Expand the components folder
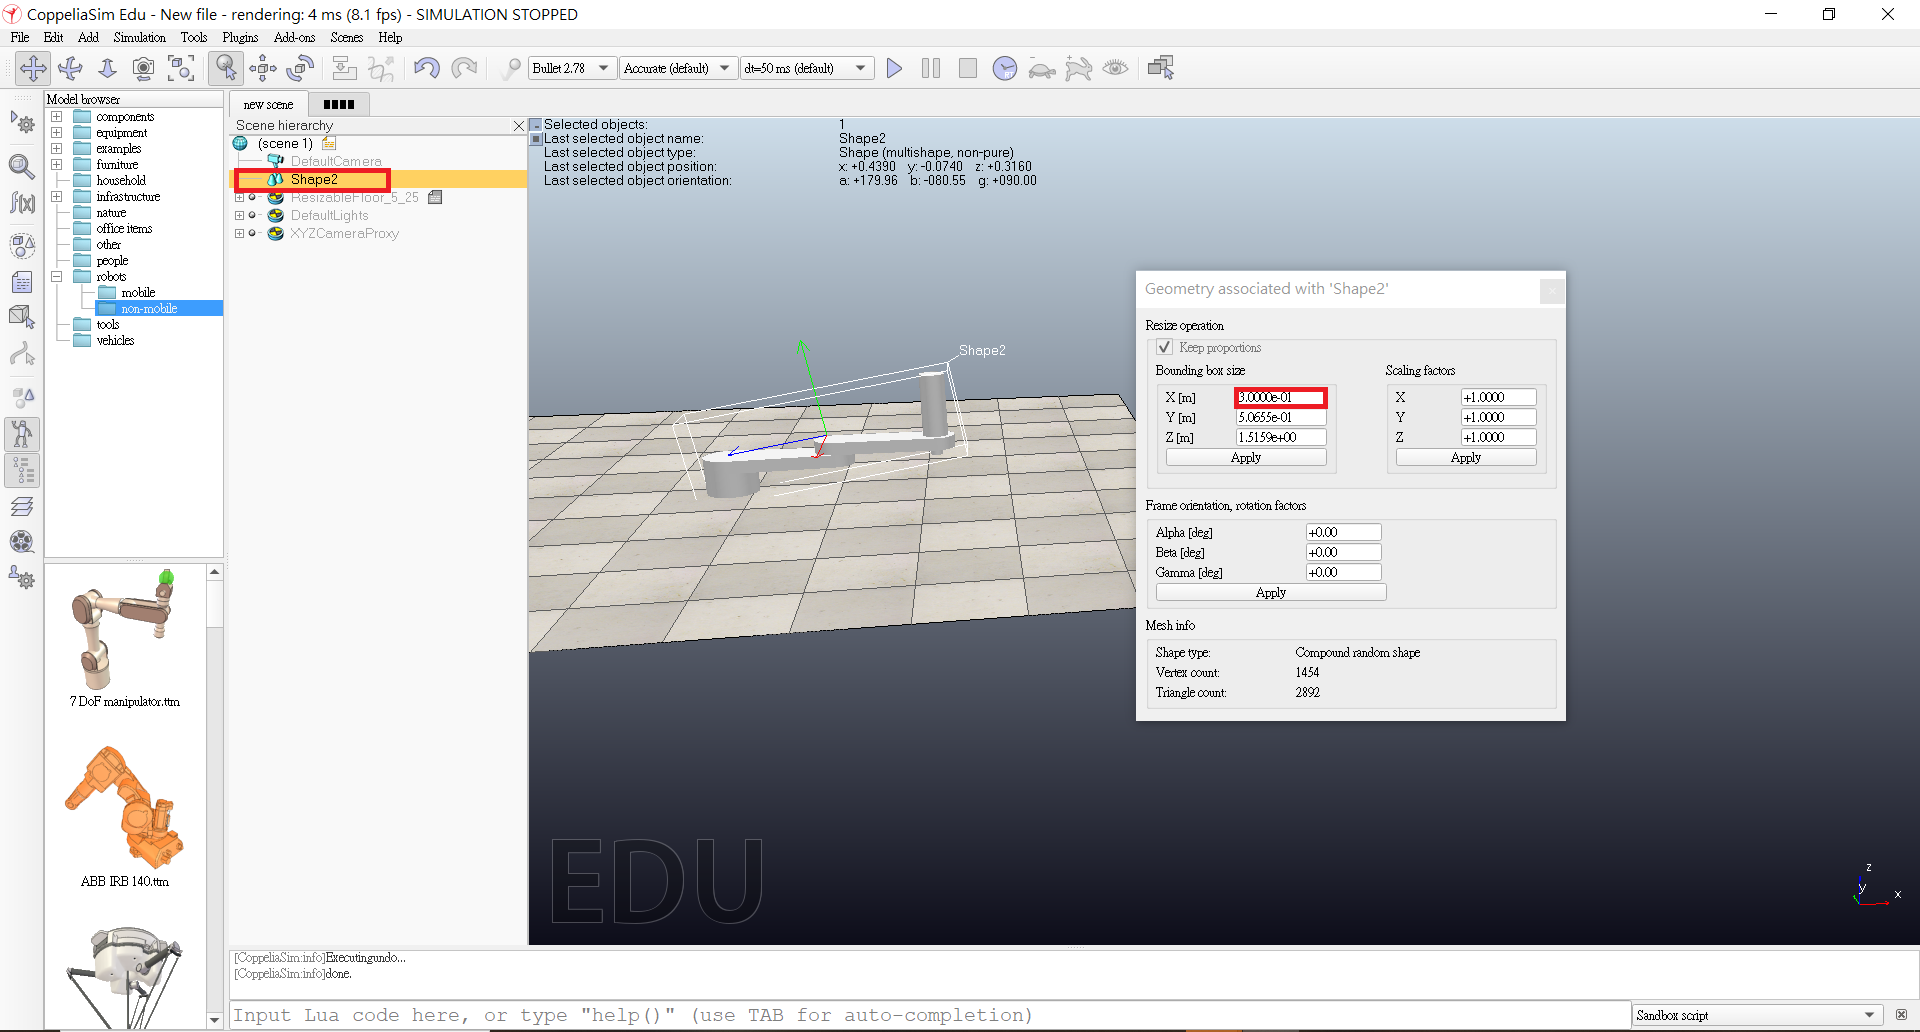 click(57, 117)
